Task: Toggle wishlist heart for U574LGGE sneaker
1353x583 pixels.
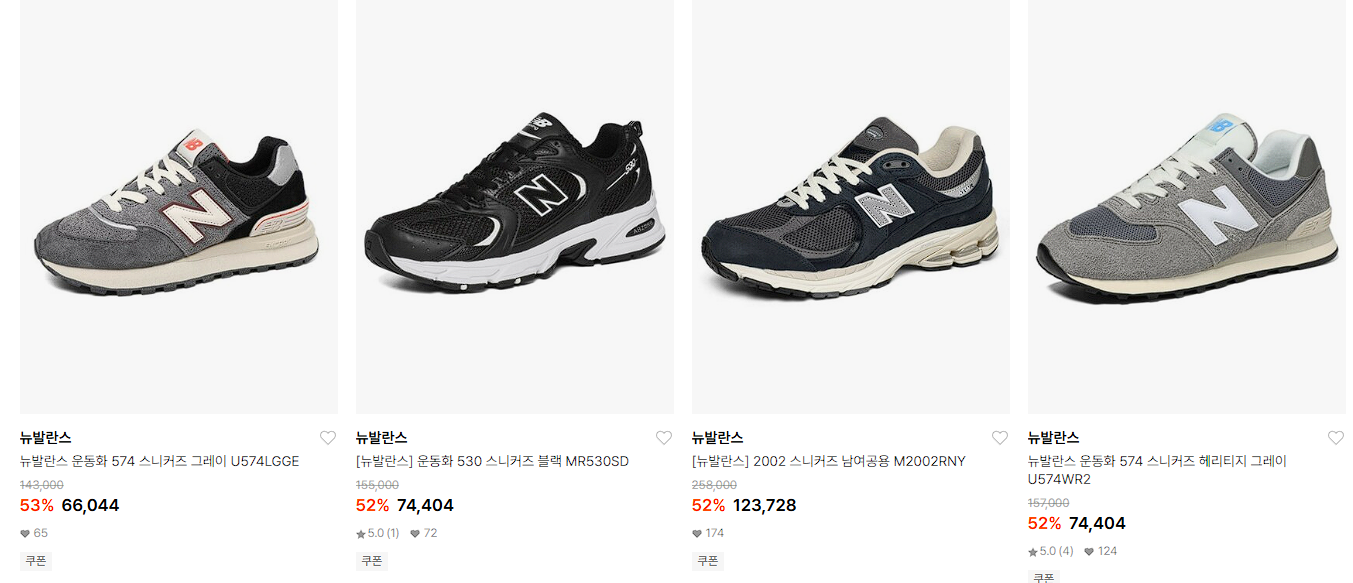Action: pos(328,438)
